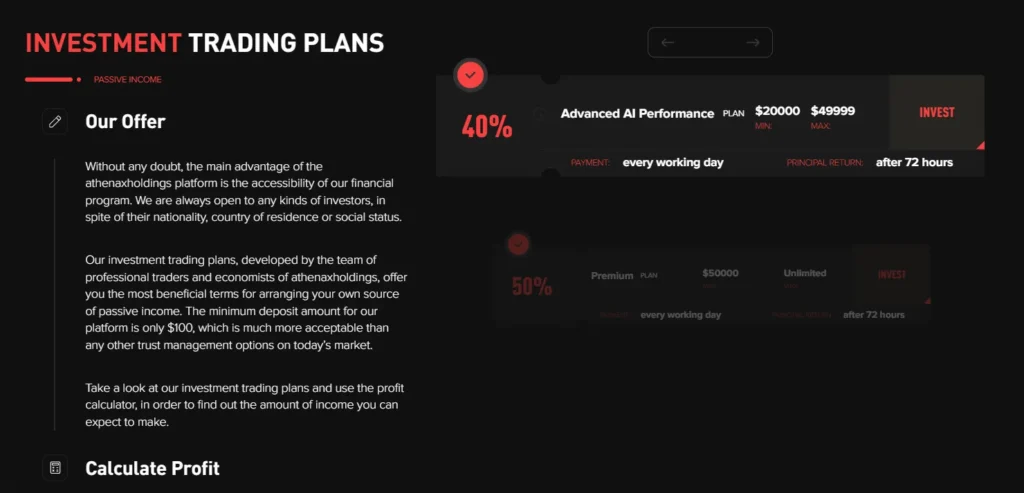Expand the Calculate Profit section heading
Screen dimensions: 1024x493
(x=152, y=468)
